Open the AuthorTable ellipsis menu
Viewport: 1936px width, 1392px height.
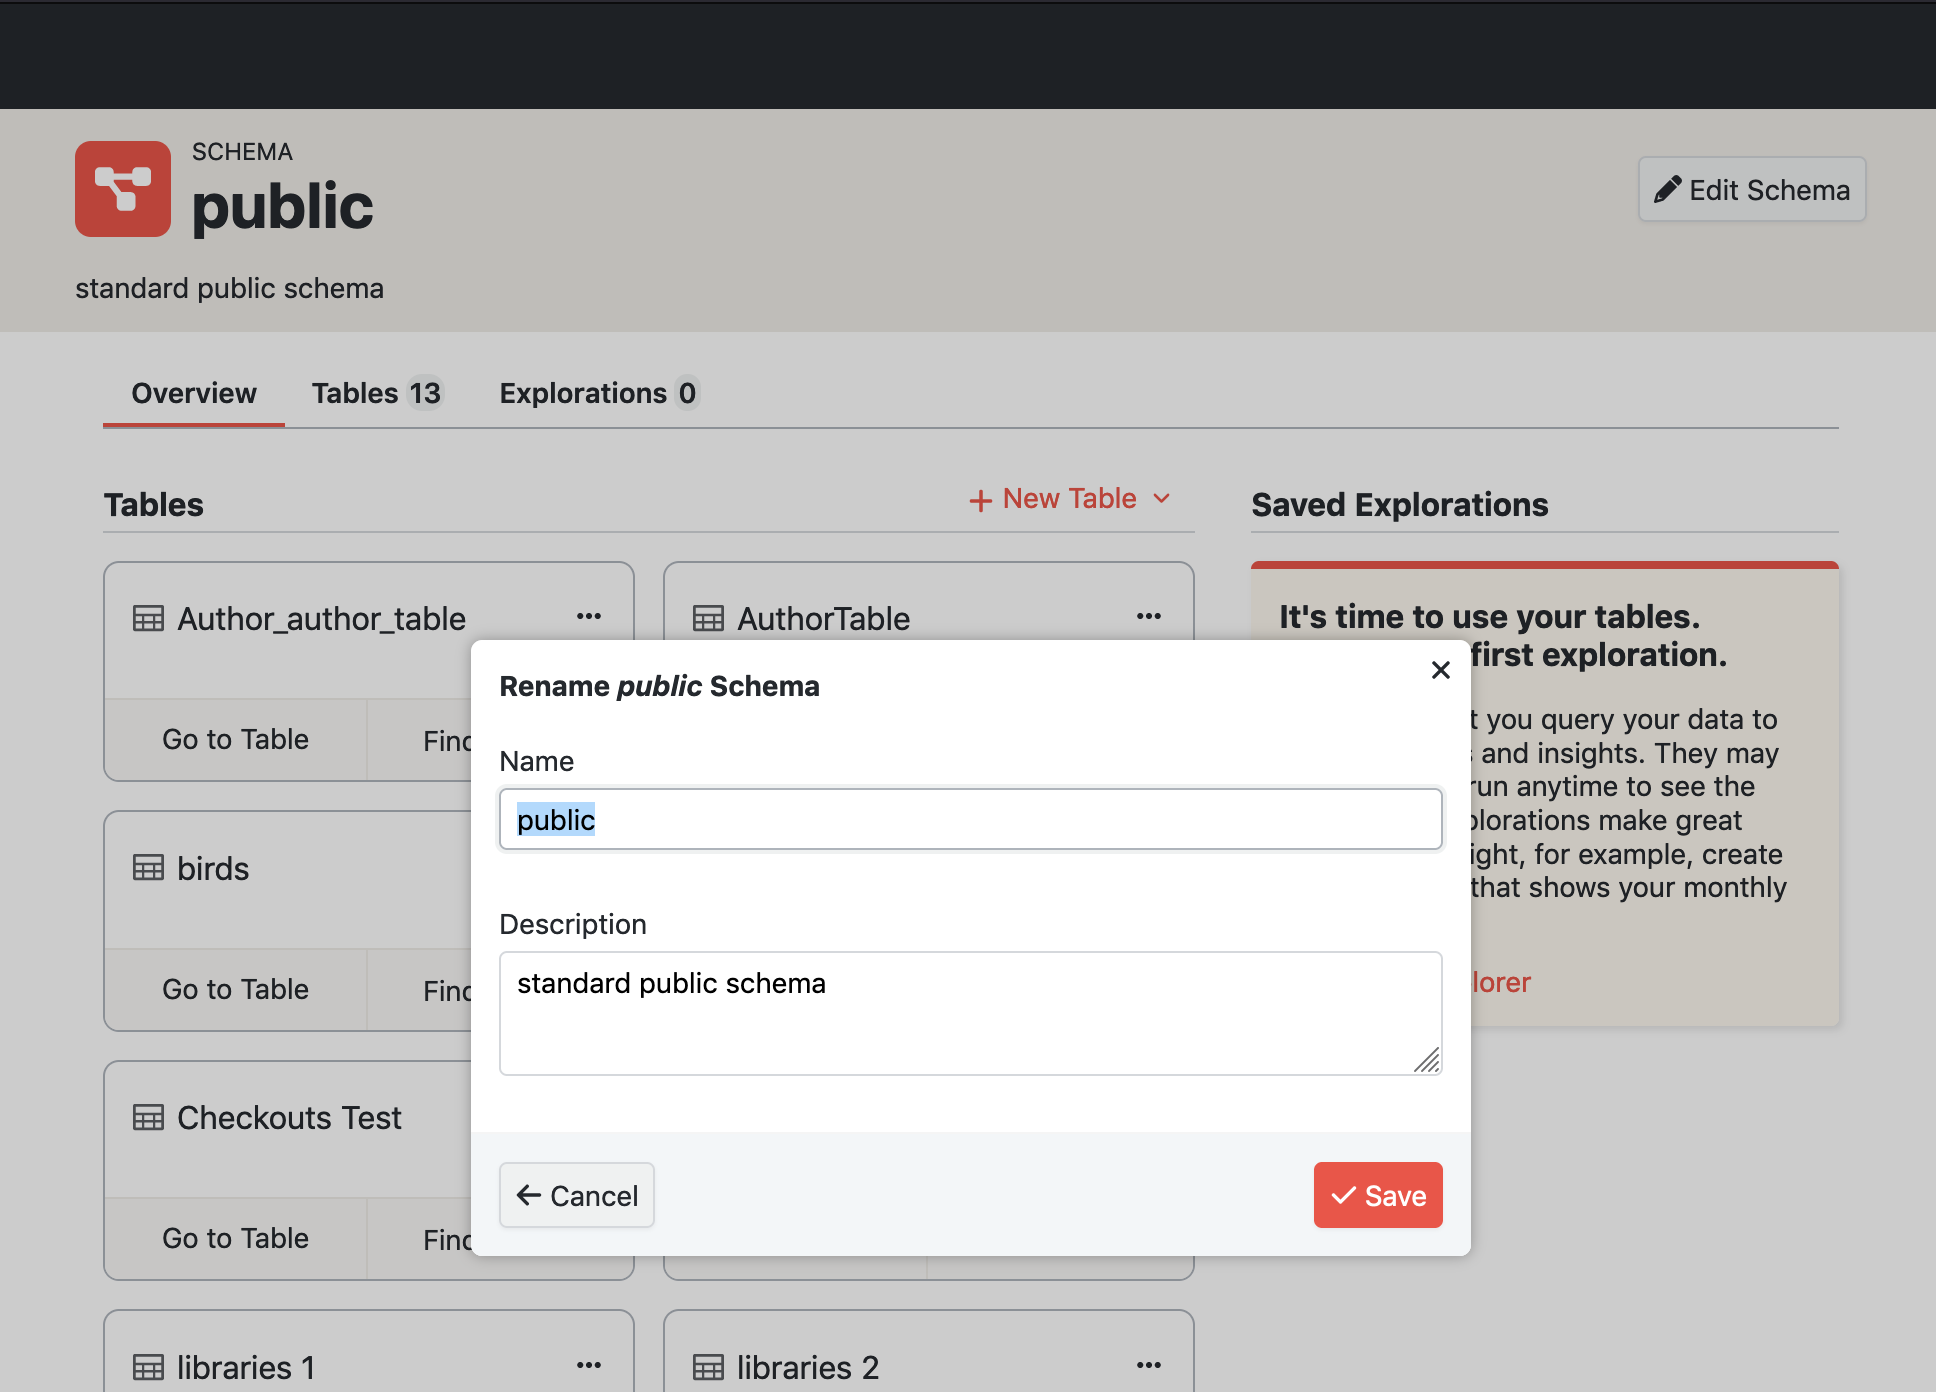click(1148, 617)
